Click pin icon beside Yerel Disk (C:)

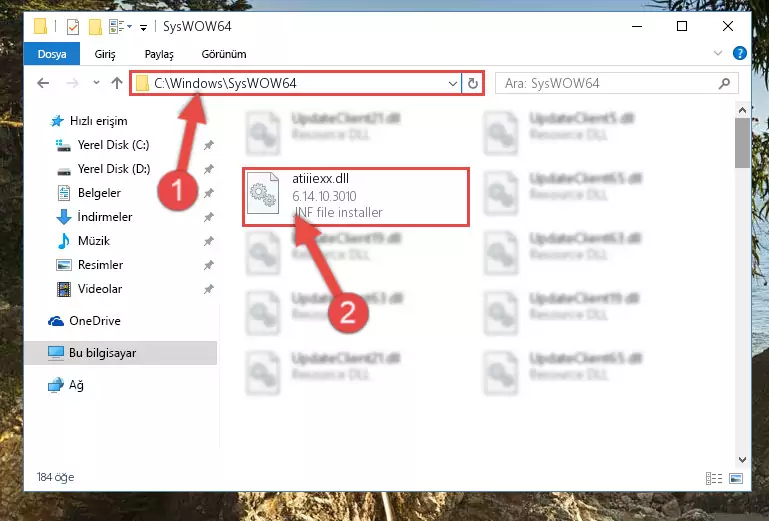[208, 145]
